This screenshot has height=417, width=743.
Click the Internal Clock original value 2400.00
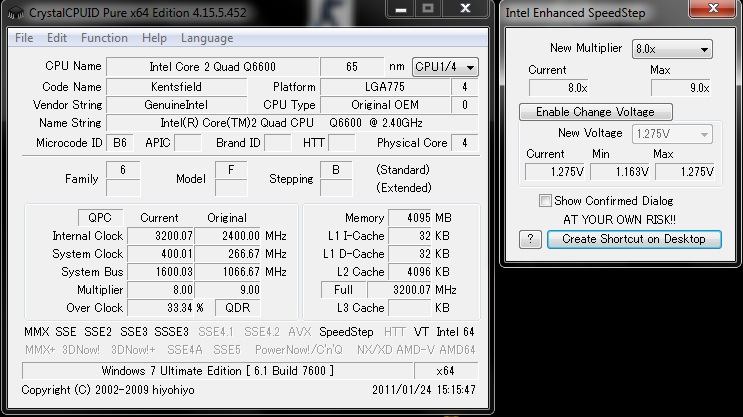coord(228,236)
